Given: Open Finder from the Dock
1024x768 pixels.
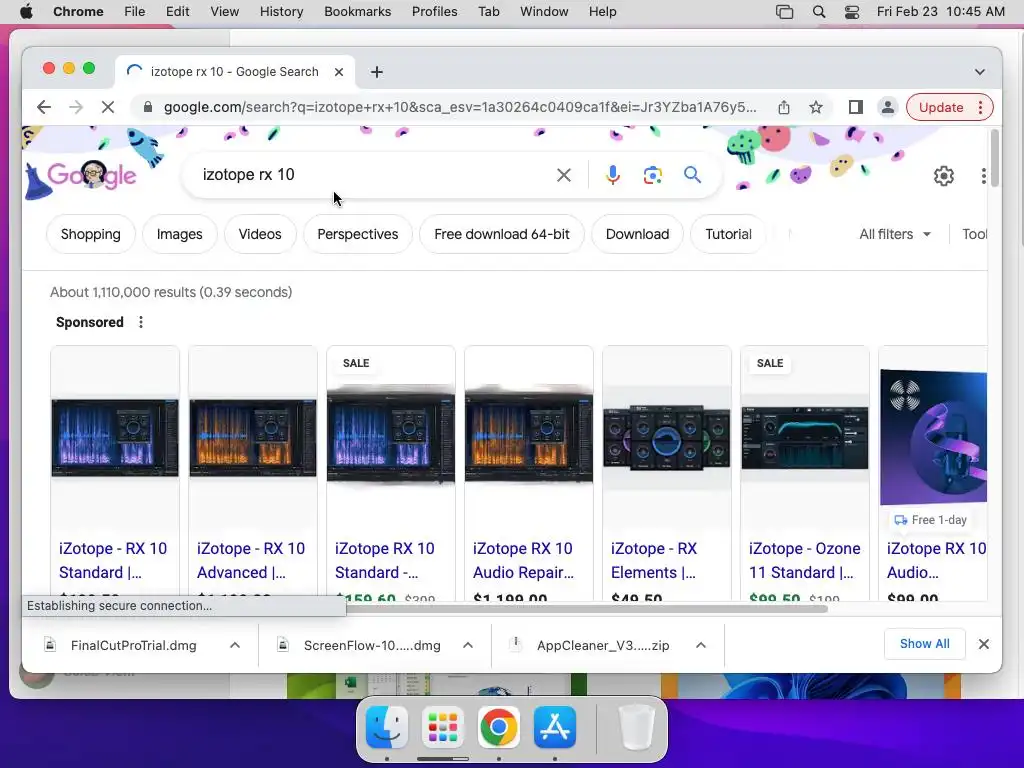Looking at the screenshot, I should click(387, 727).
